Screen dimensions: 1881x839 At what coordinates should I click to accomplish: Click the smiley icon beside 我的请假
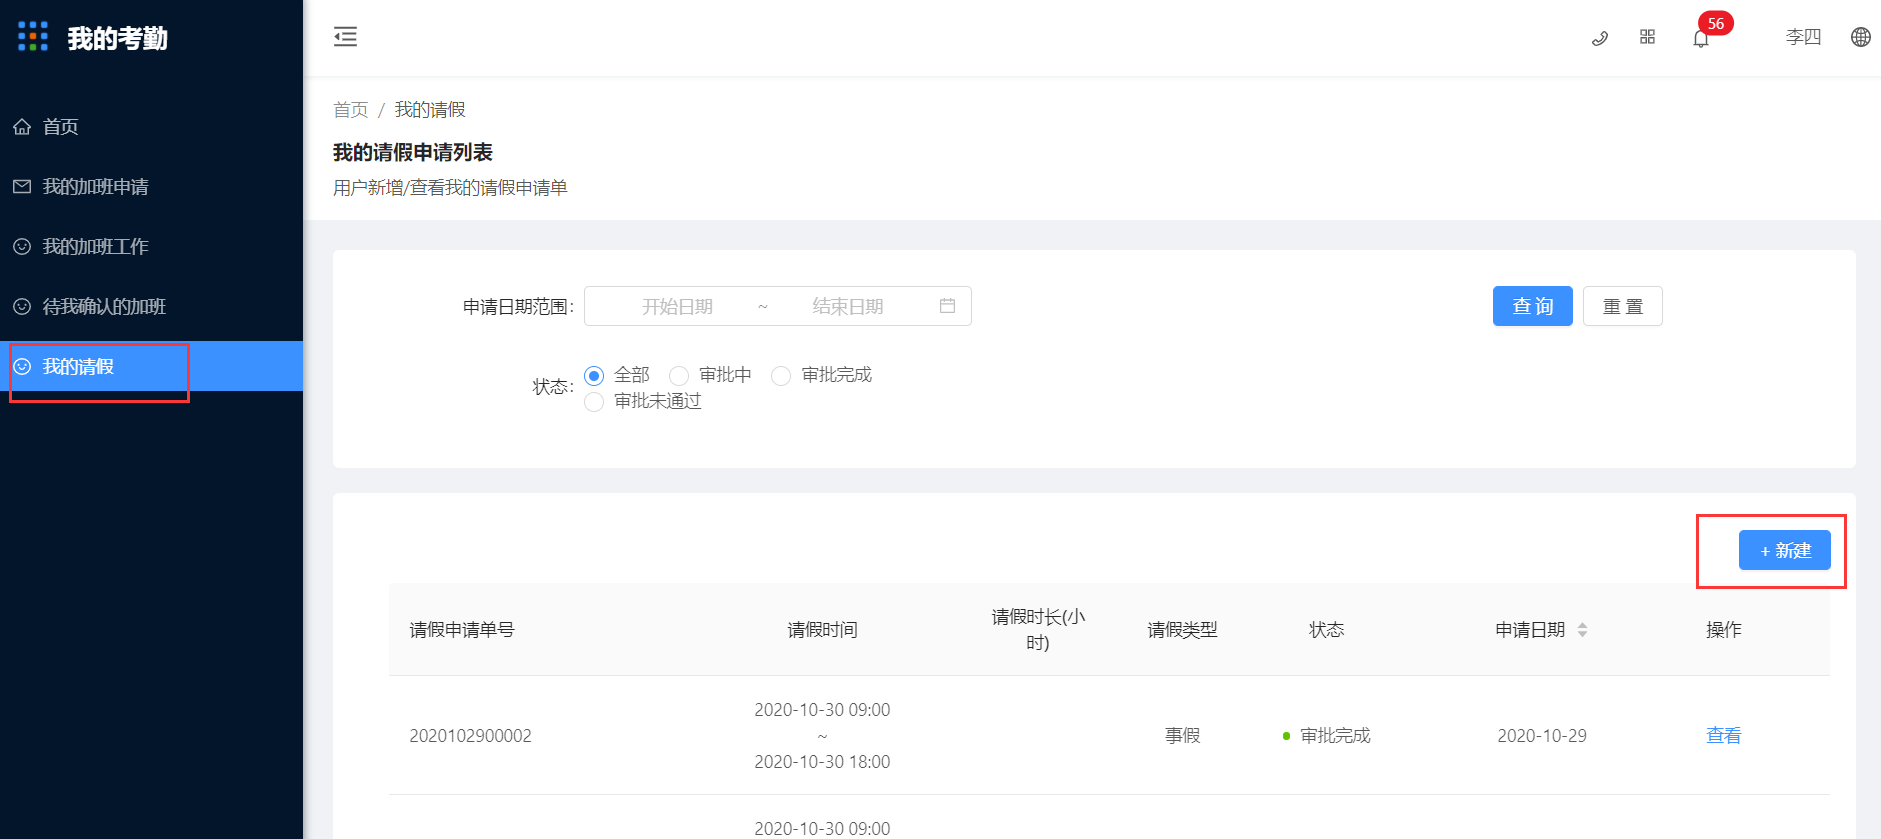(22, 367)
